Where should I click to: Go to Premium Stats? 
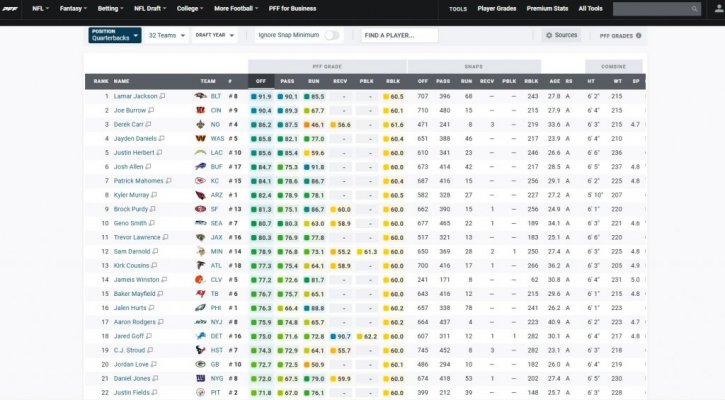(x=547, y=8)
